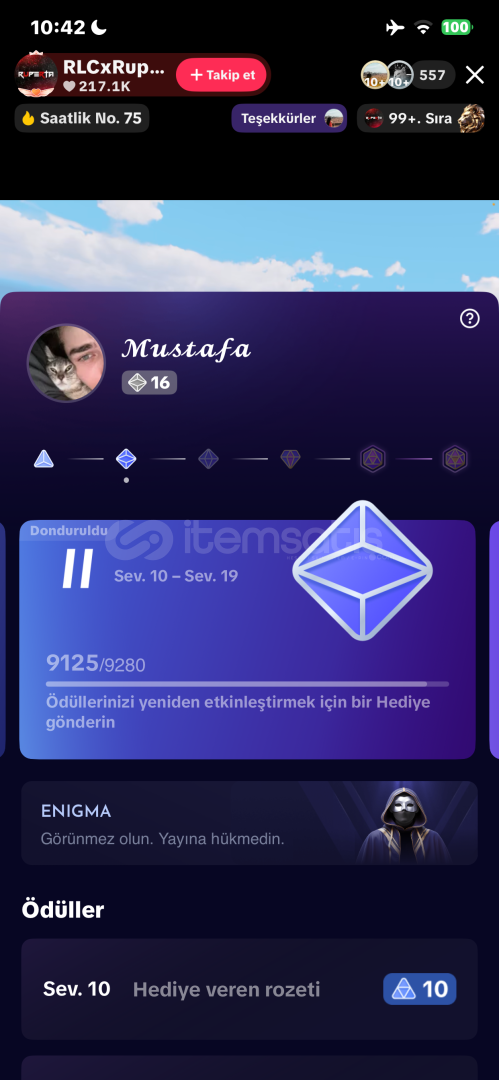Select the fifth hexagon level icon
The width and height of the screenshot is (499, 1080).
[x=373, y=459]
